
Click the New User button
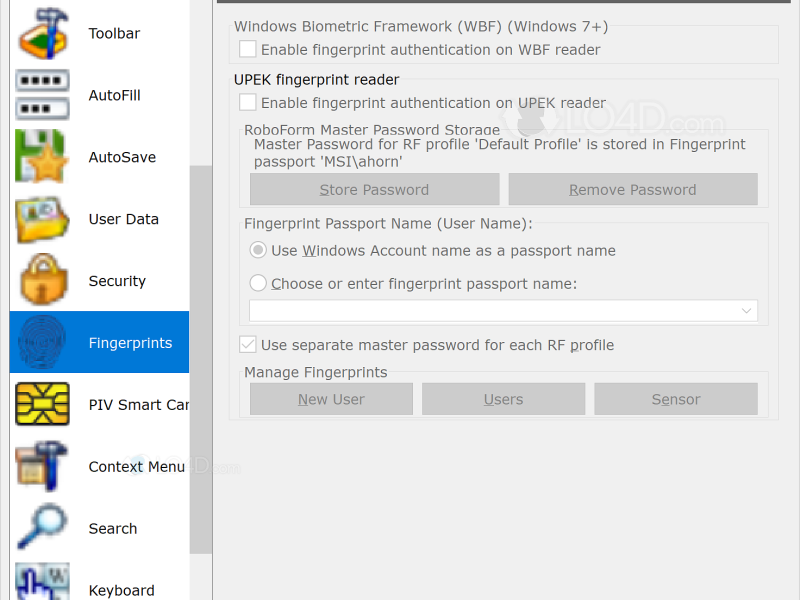(x=331, y=399)
